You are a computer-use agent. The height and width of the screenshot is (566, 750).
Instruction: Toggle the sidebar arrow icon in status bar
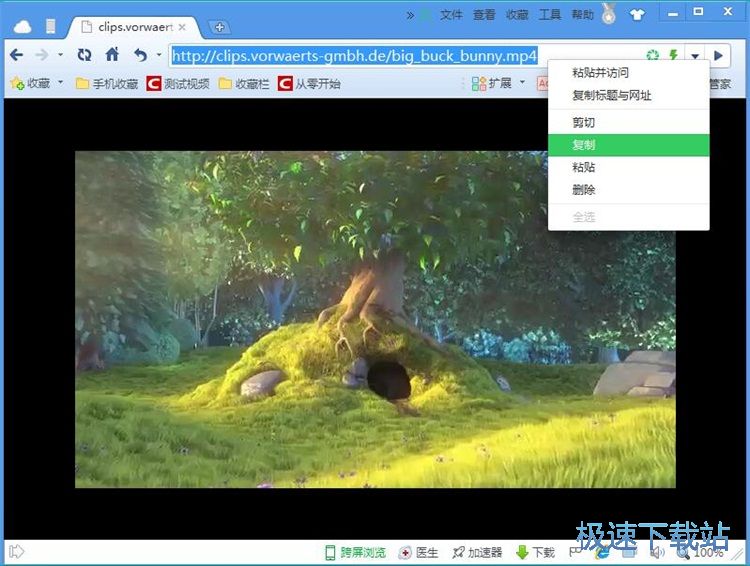point(16,552)
